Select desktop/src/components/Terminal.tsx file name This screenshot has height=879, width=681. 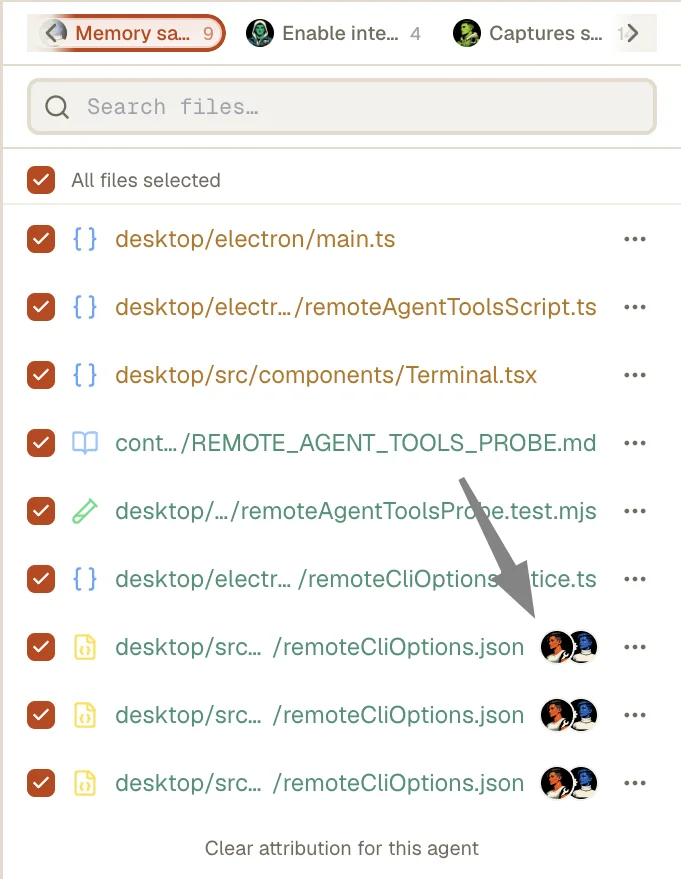(x=326, y=375)
